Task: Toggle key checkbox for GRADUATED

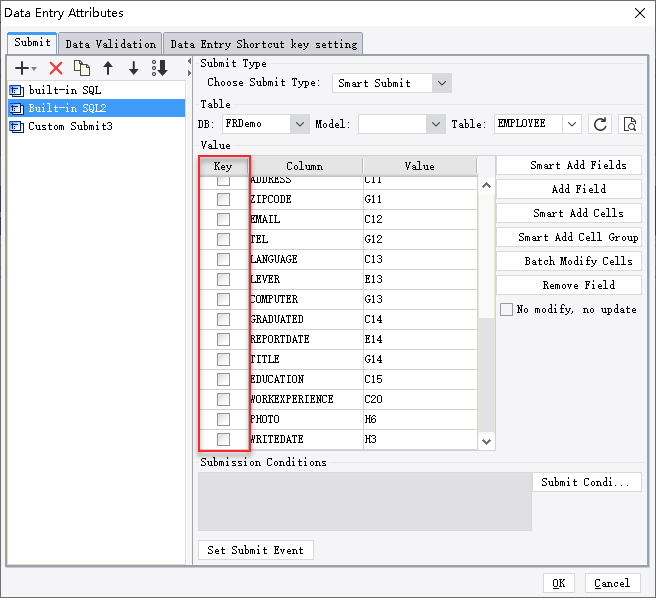Action: coord(223,319)
